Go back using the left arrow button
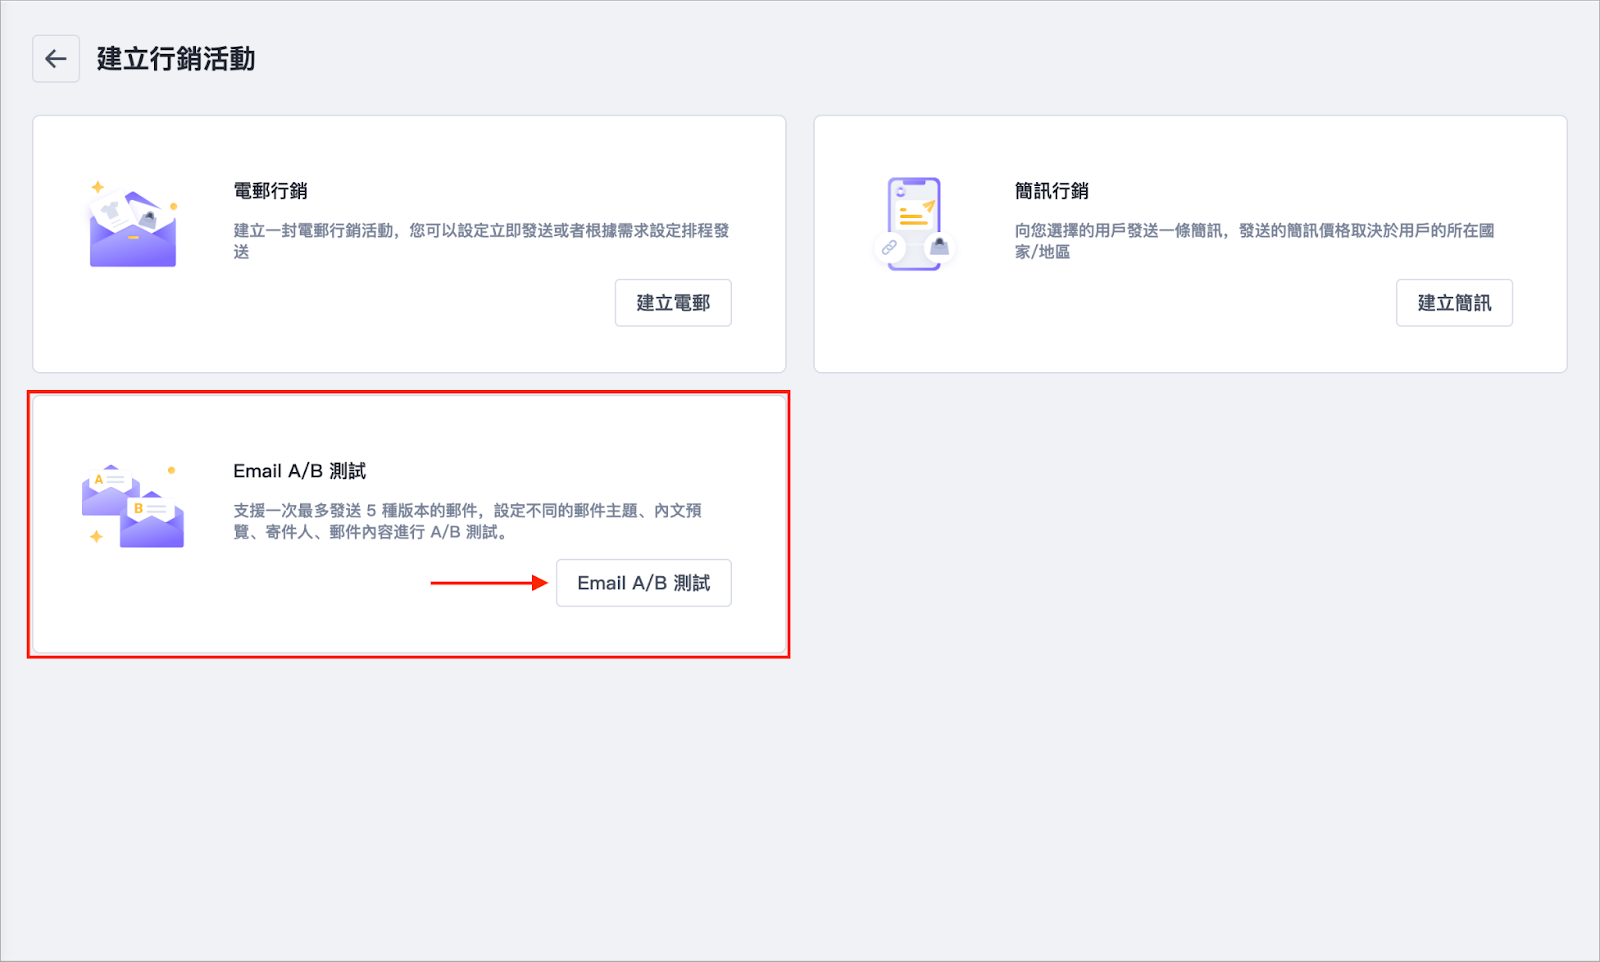 [x=56, y=59]
